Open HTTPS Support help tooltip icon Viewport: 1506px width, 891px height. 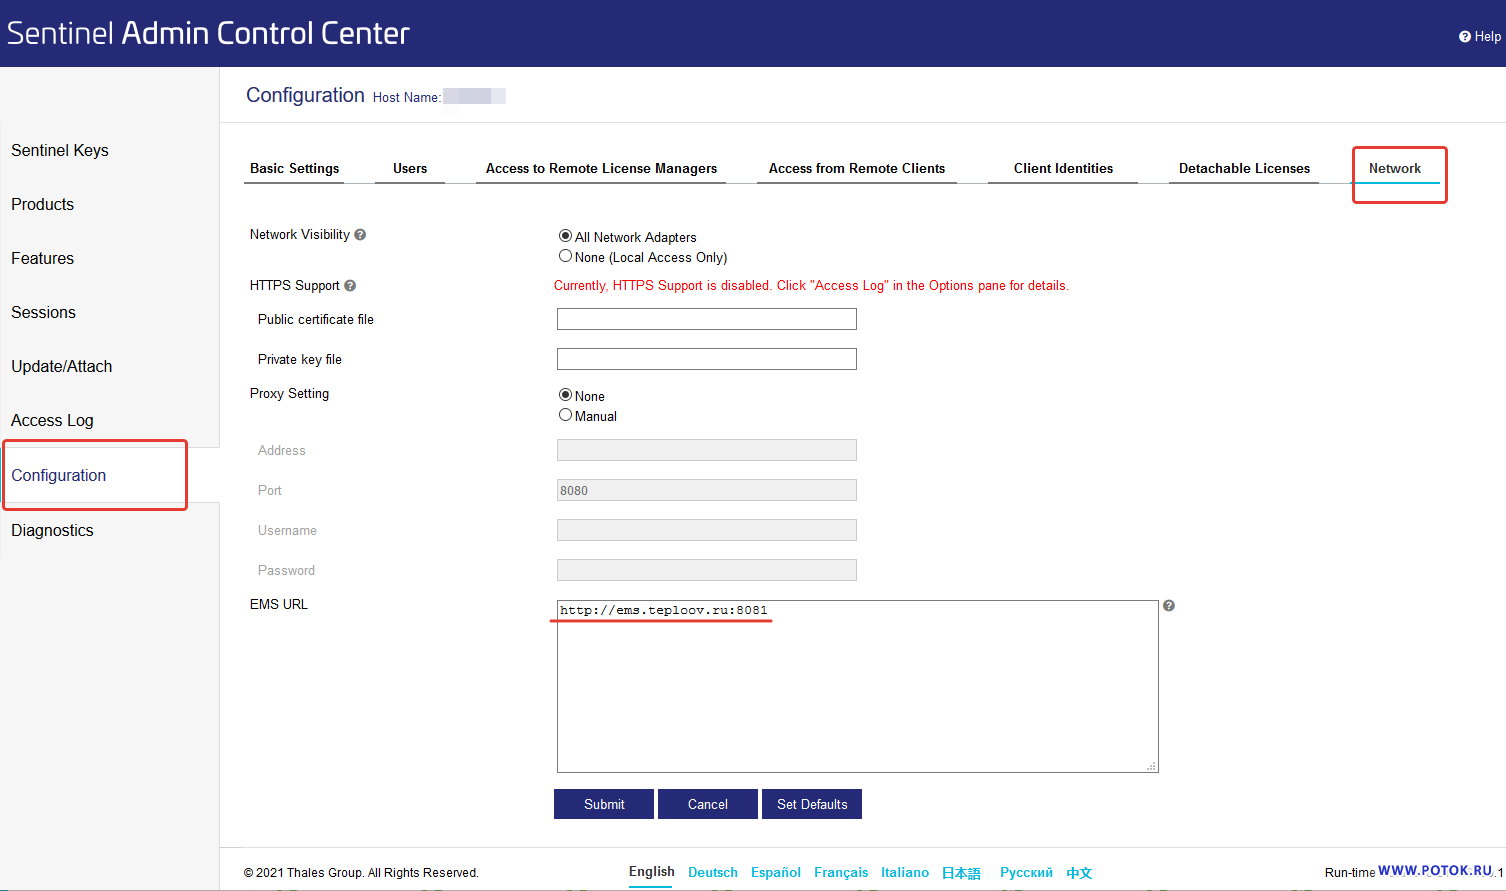[350, 286]
